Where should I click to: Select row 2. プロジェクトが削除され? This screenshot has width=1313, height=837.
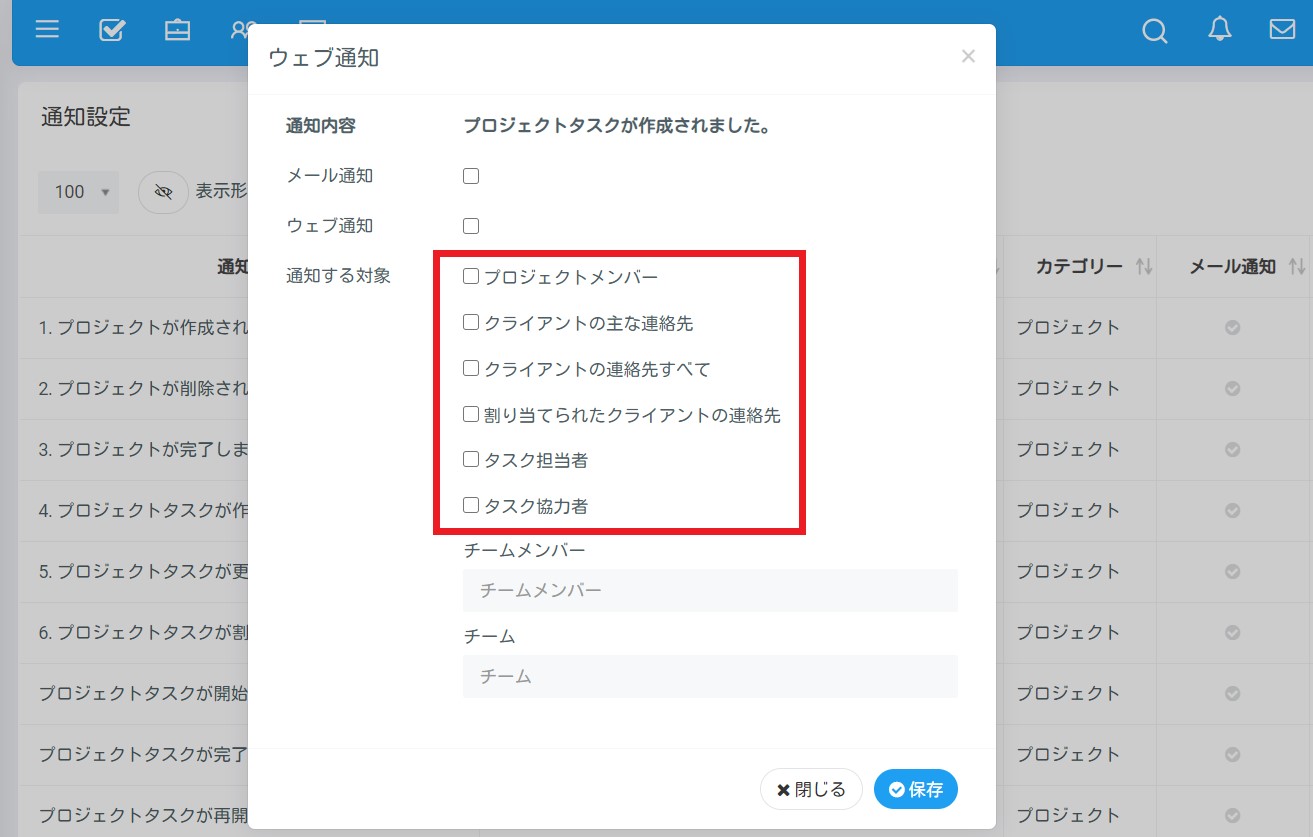click(x=143, y=389)
